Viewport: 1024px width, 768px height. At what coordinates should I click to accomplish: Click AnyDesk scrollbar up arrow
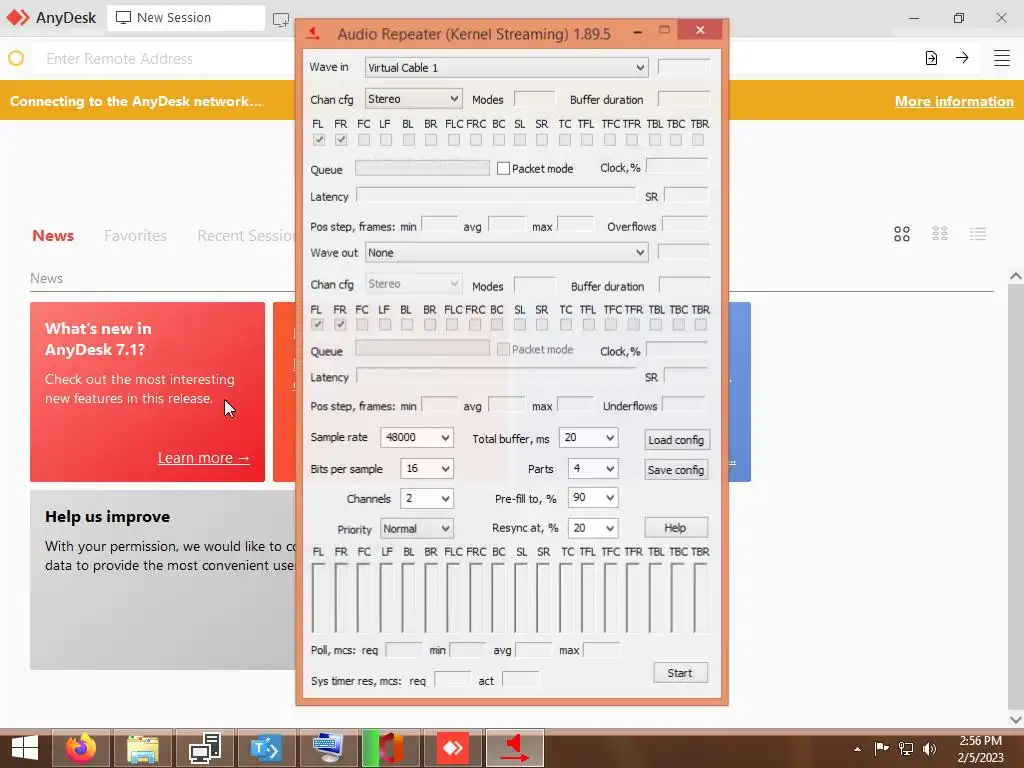point(1016,276)
